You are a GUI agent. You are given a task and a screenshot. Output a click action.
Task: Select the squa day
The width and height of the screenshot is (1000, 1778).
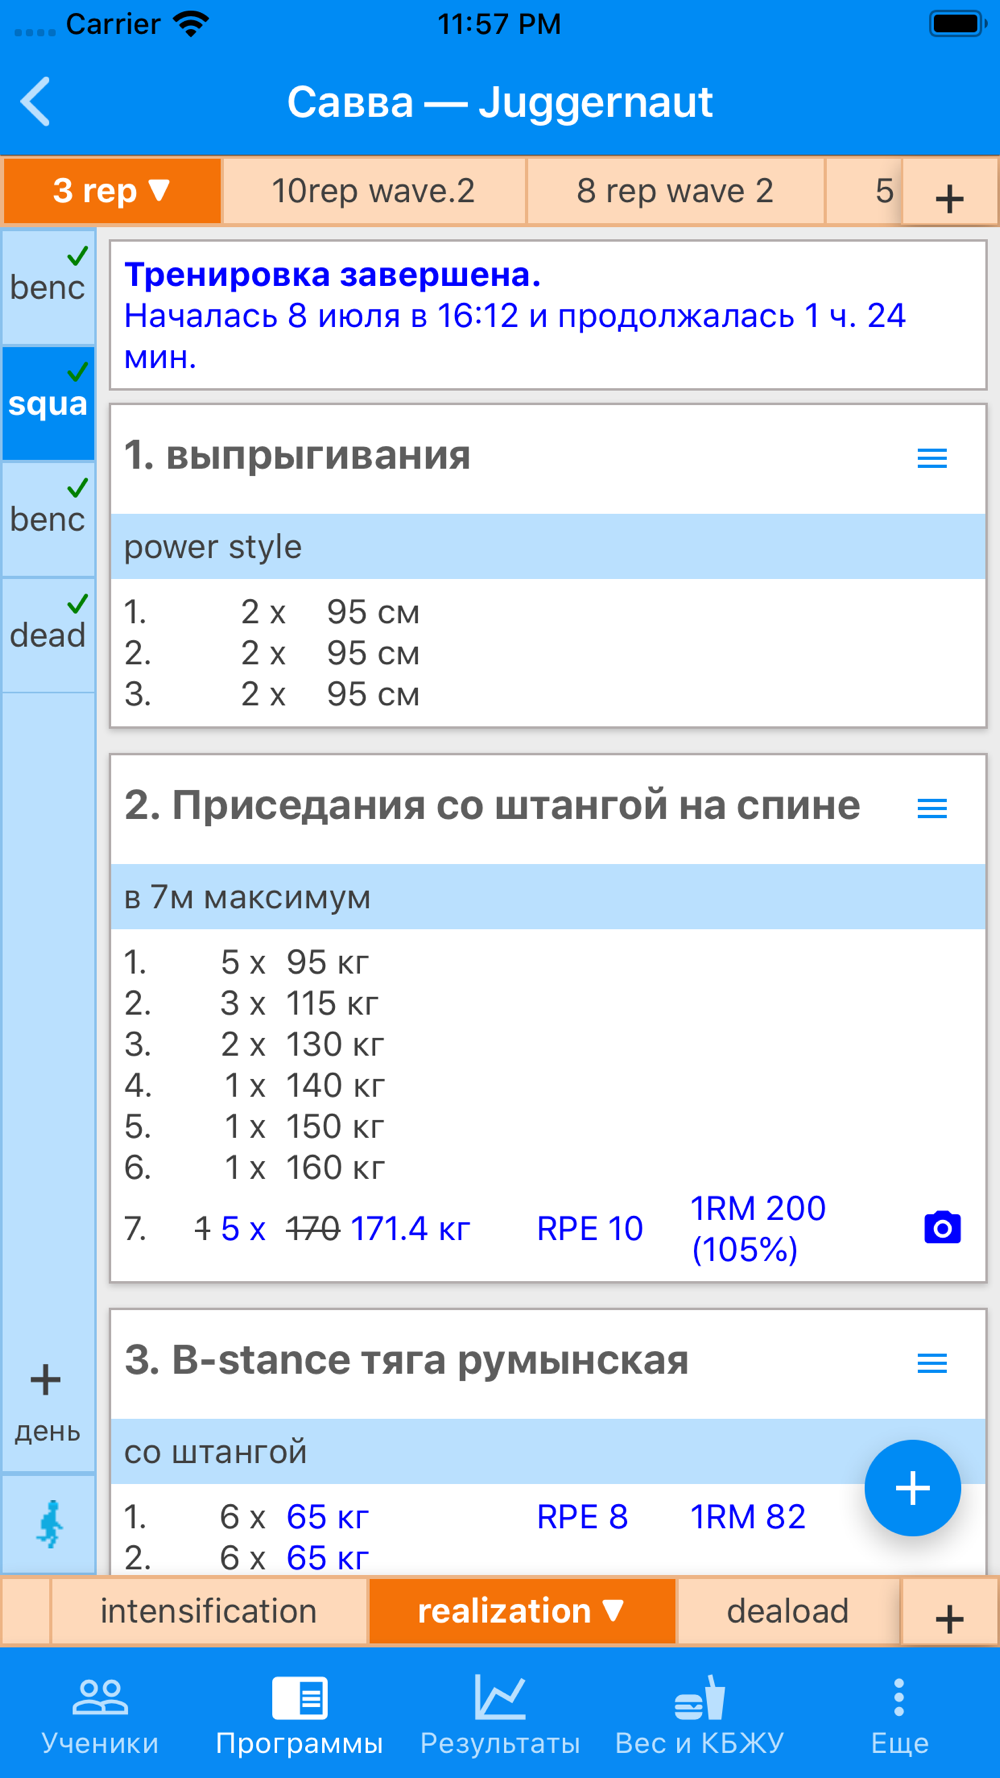point(48,403)
